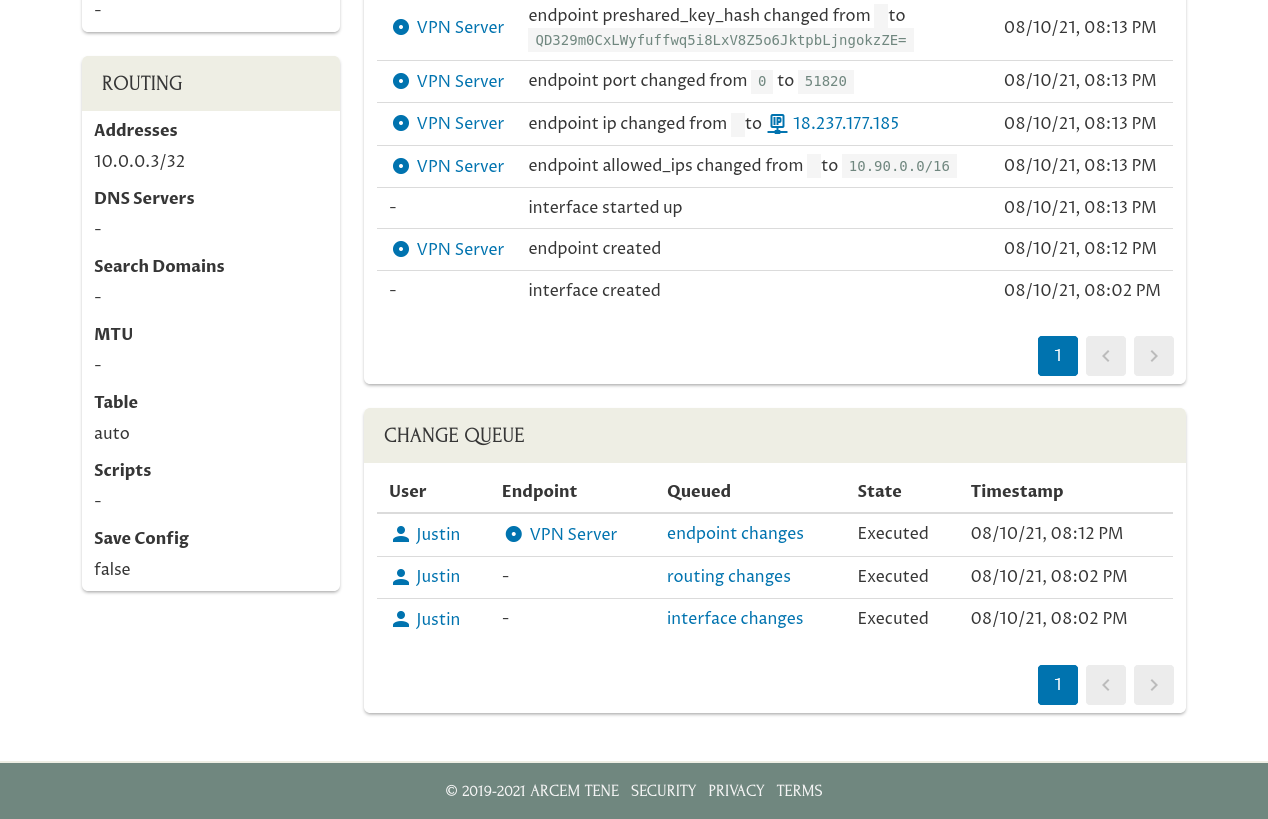Screen dimensions: 1268x819
Task: Click the allowed IPs value 10.90.0.0/16
Action: click(x=899, y=166)
